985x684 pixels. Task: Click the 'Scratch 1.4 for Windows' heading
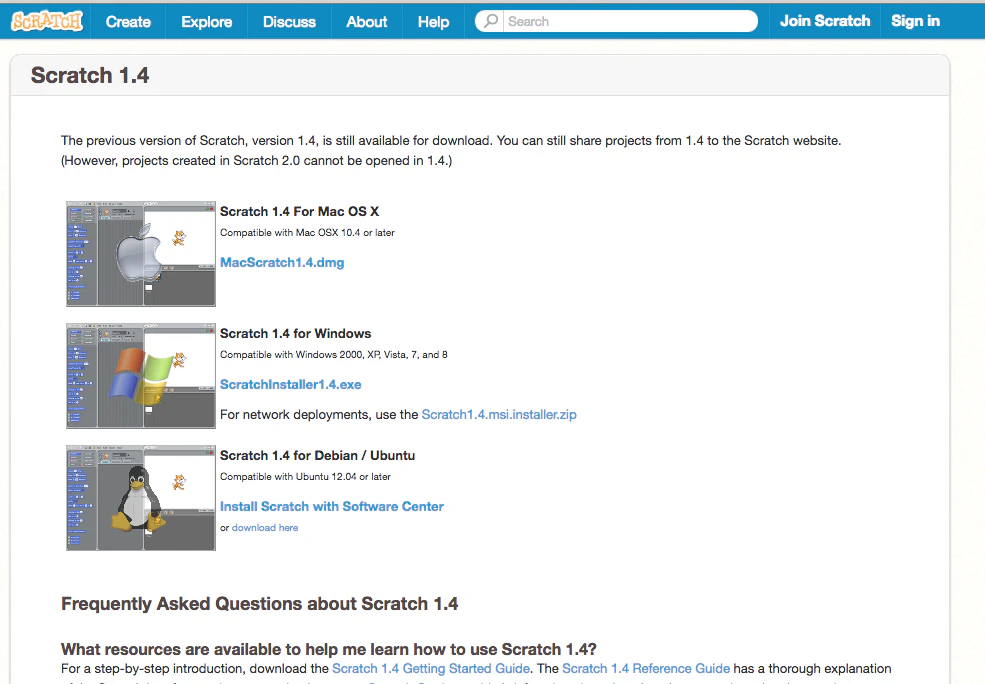coord(295,334)
